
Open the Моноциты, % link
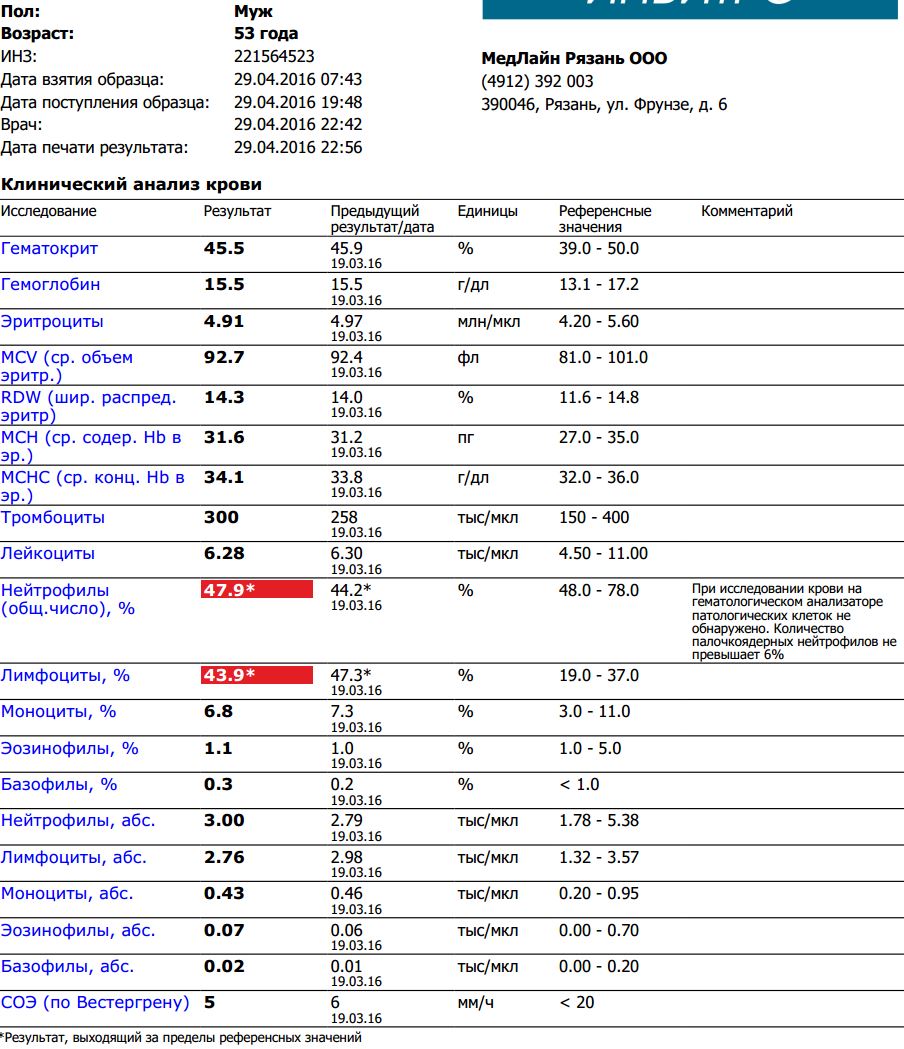[x=59, y=712]
